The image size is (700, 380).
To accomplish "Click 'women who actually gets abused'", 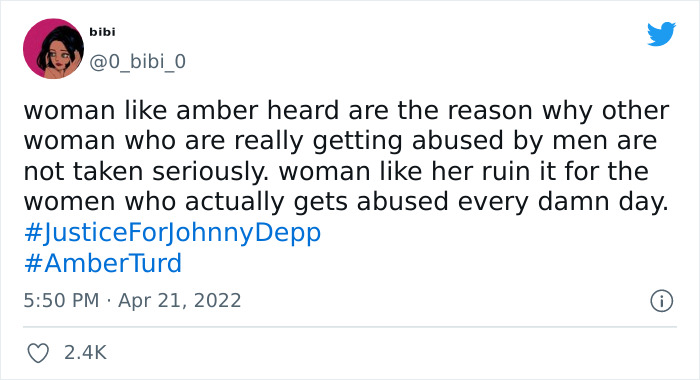I will coord(236,202).
